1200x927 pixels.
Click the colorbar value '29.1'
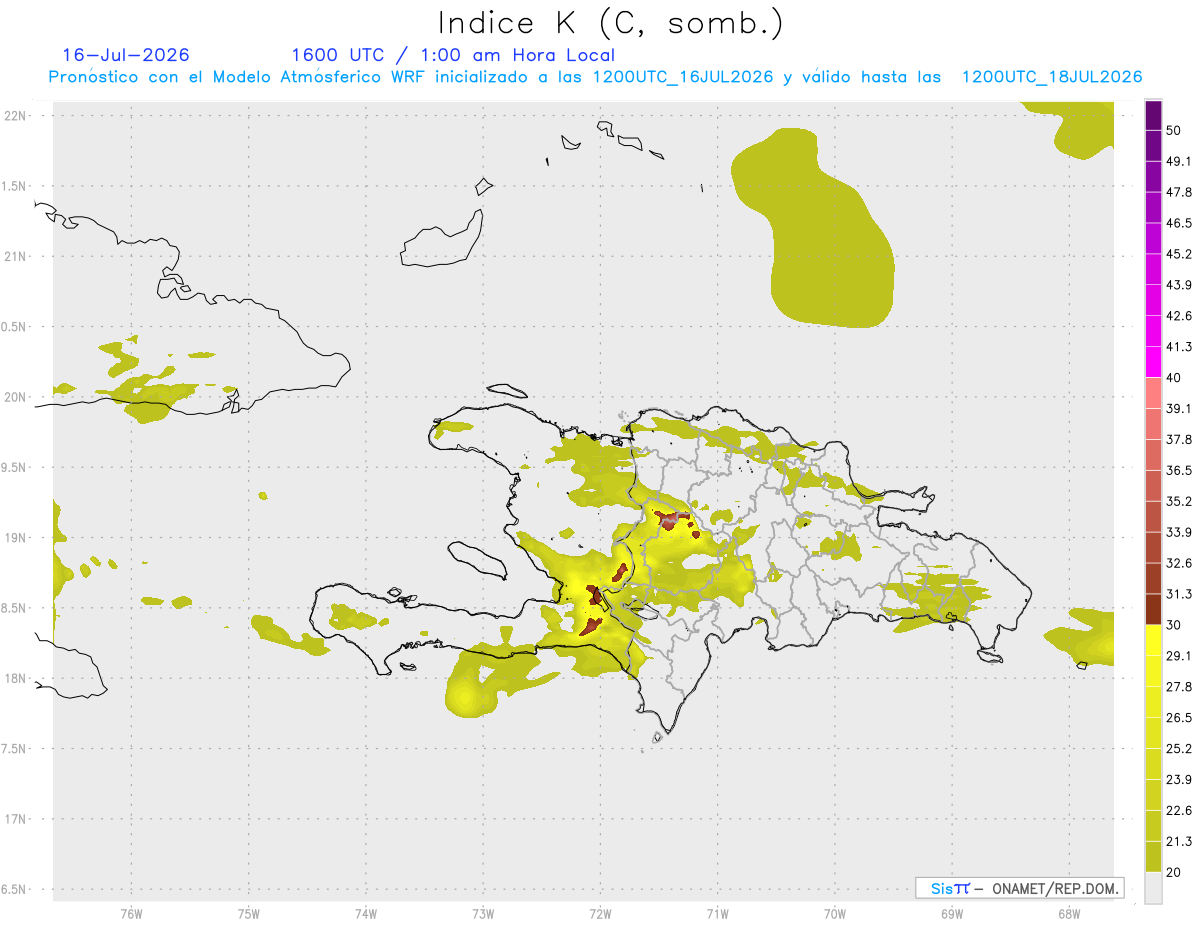pyautogui.click(x=1179, y=655)
